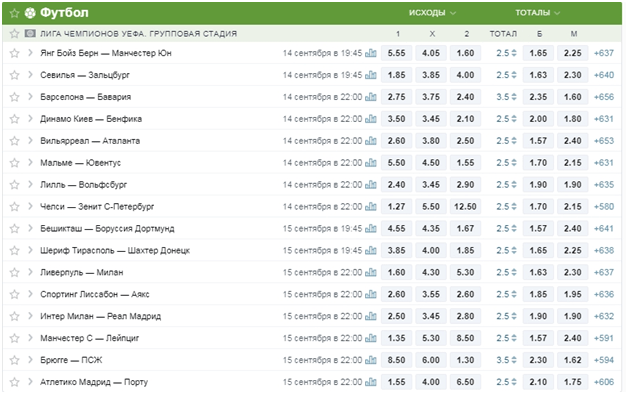Expand the Бешикташ — Боруссия Дортмунд row chevron
Image resolution: width=628 pixels, height=394 pixels.
(30, 228)
